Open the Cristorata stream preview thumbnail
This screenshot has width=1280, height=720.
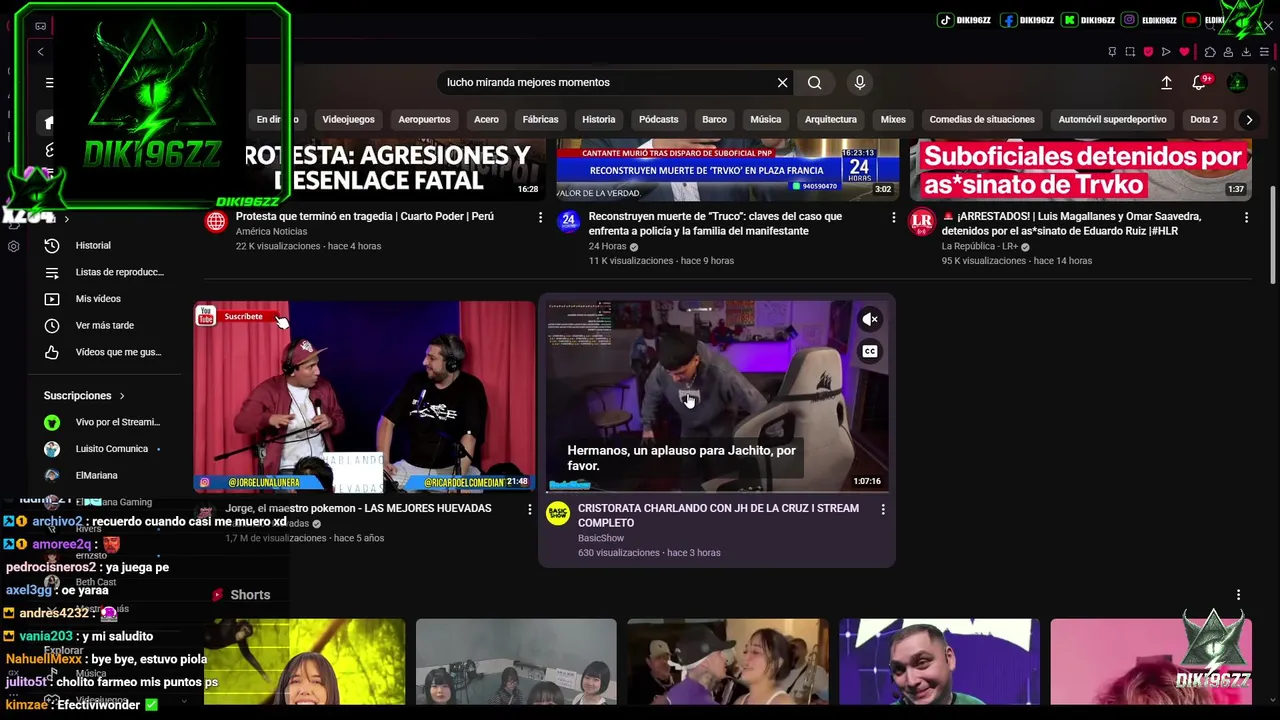717,397
